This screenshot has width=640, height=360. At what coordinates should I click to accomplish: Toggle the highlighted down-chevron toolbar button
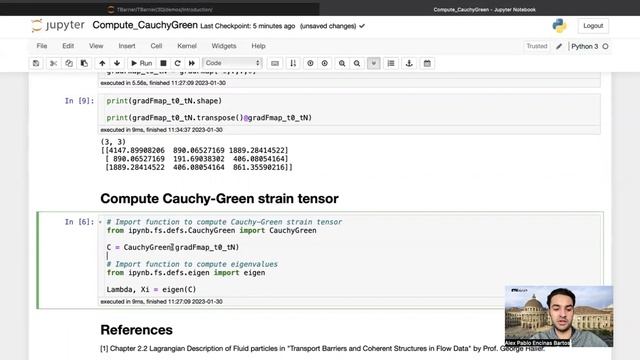pyautogui.click(x=373, y=63)
